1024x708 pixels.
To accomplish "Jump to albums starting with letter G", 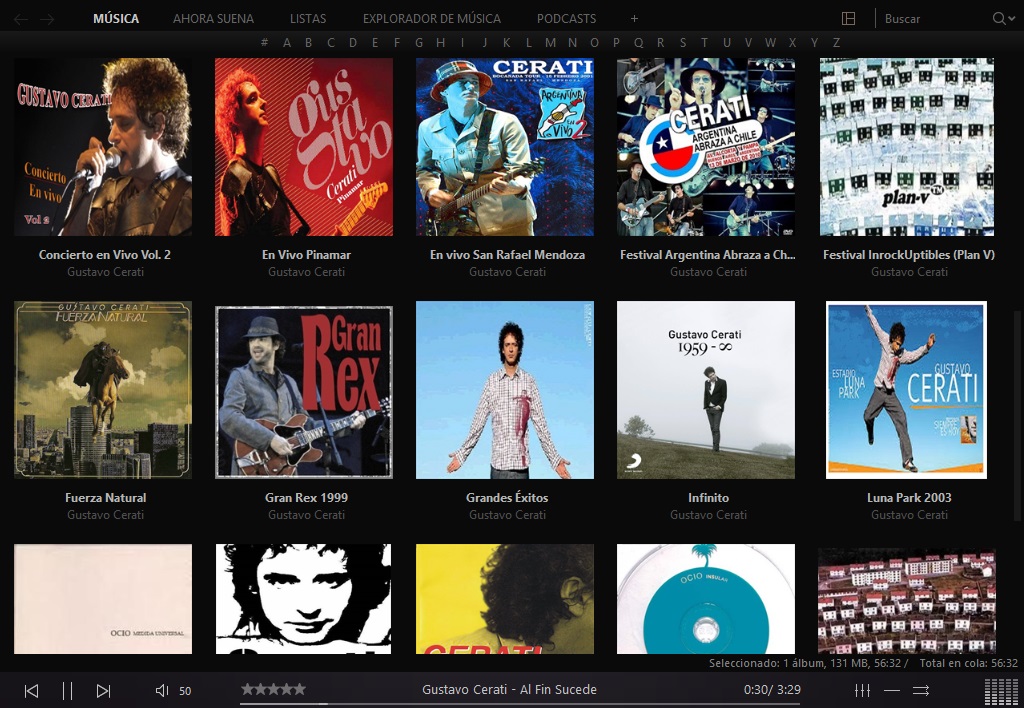I will [x=419, y=43].
